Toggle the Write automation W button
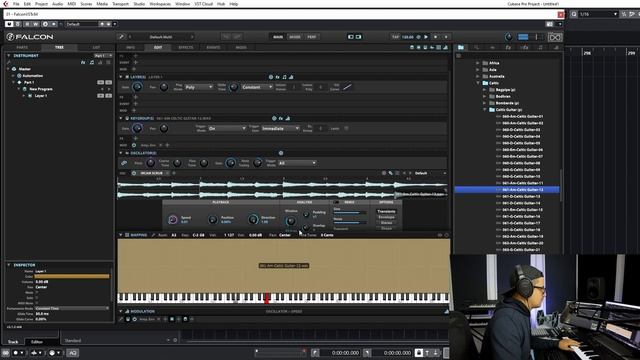The height and width of the screenshot is (360, 640). (36, 24)
